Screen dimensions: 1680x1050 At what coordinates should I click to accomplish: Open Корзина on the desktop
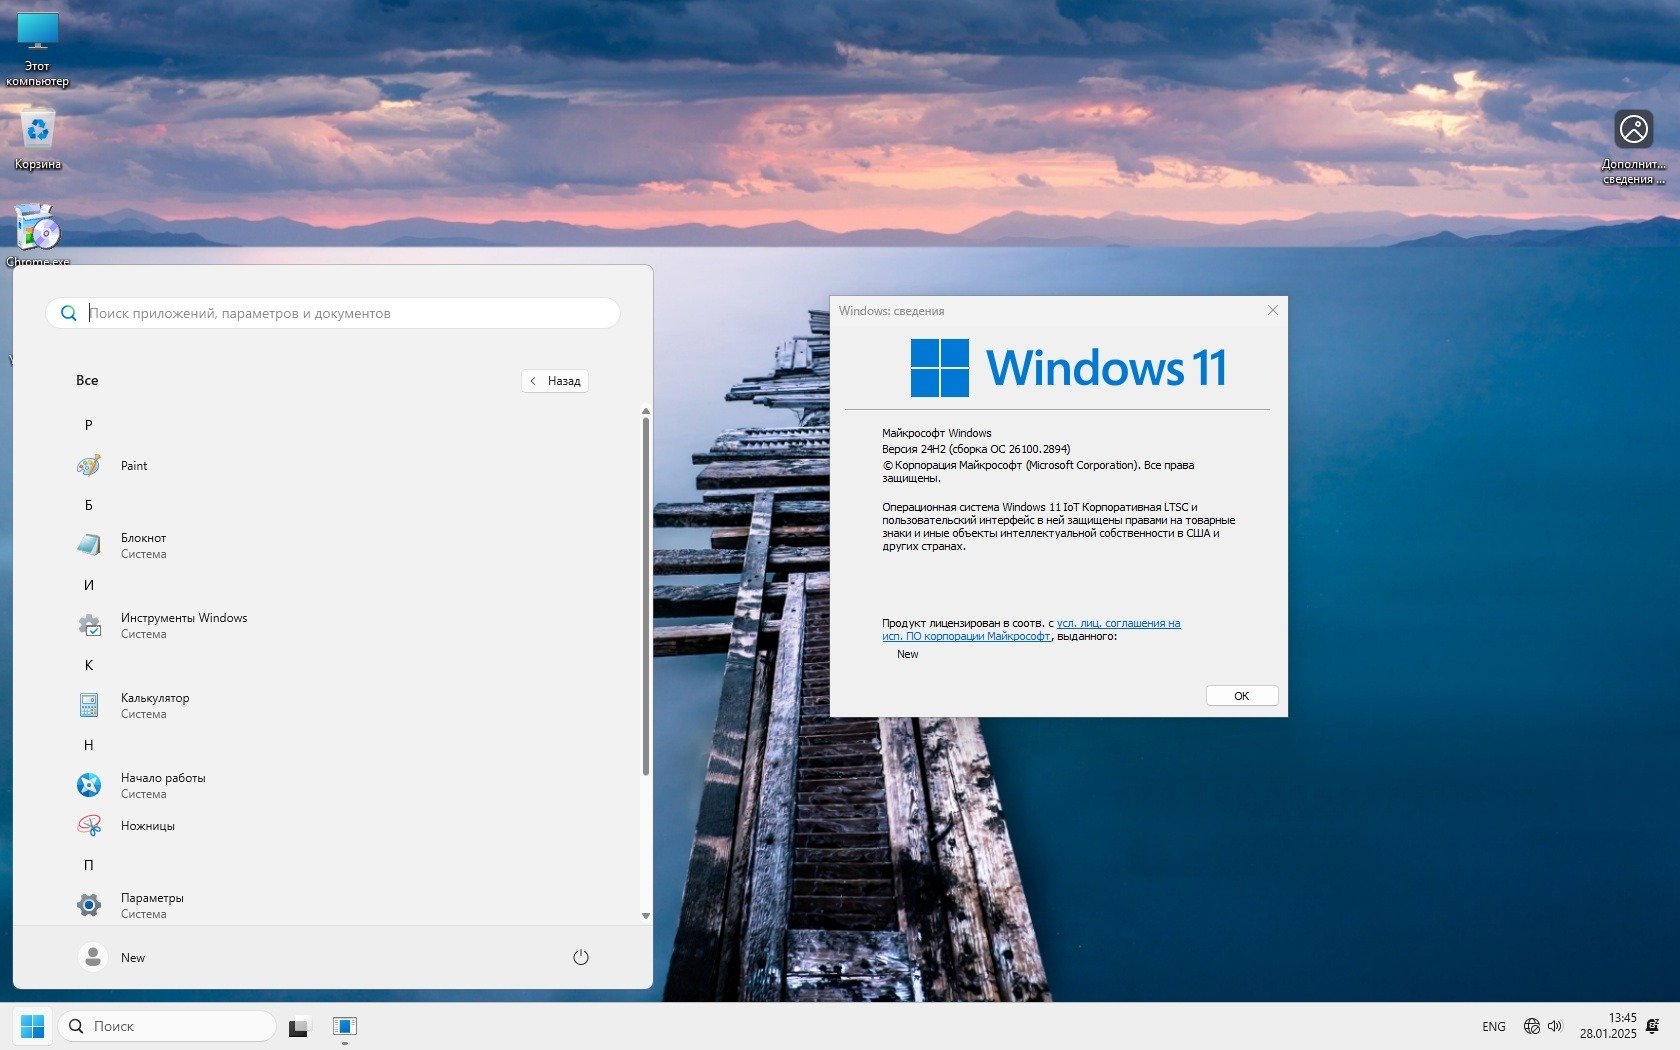click(38, 137)
